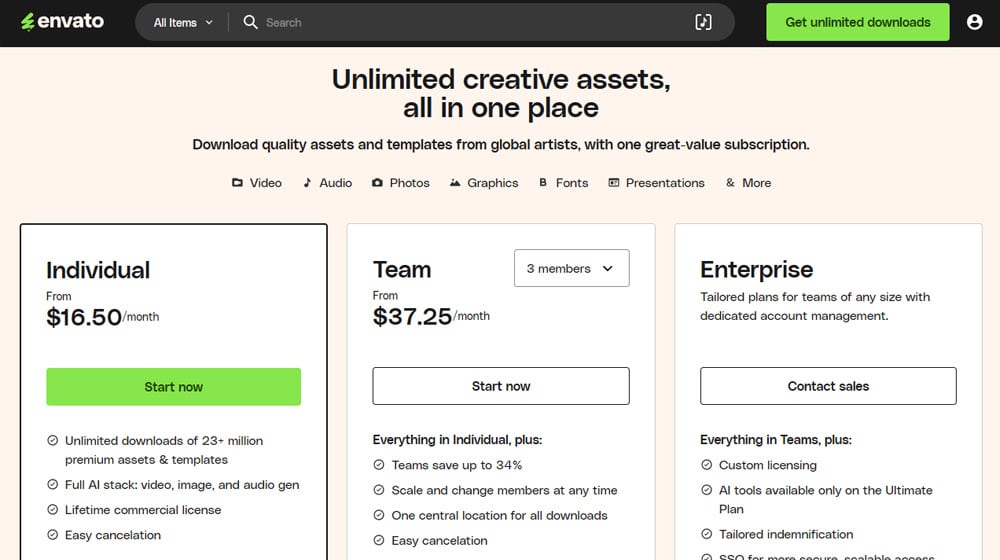Open the Envato logo home link
Screen dimensions: 1000x560
[62, 22]
